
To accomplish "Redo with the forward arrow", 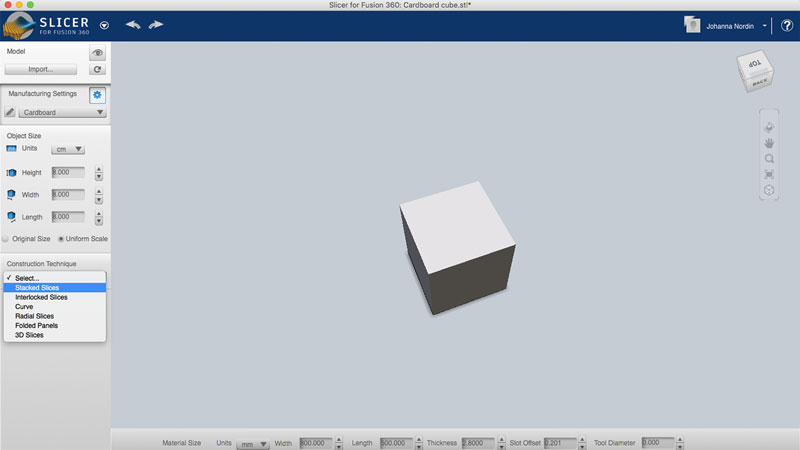I will (x=156, y=24).
